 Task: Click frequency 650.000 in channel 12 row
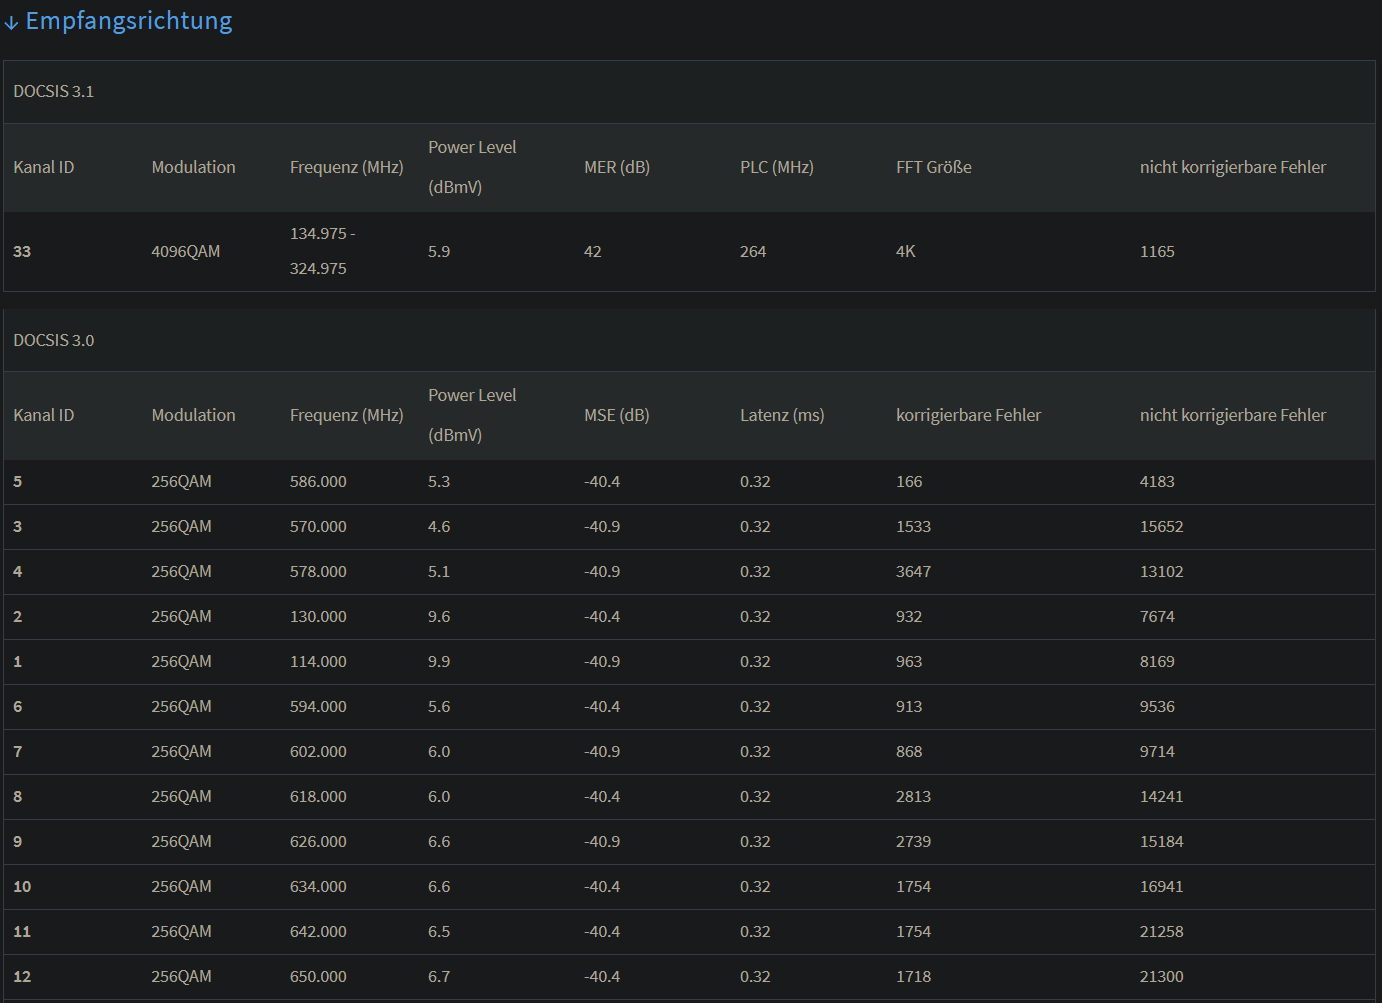318,976
